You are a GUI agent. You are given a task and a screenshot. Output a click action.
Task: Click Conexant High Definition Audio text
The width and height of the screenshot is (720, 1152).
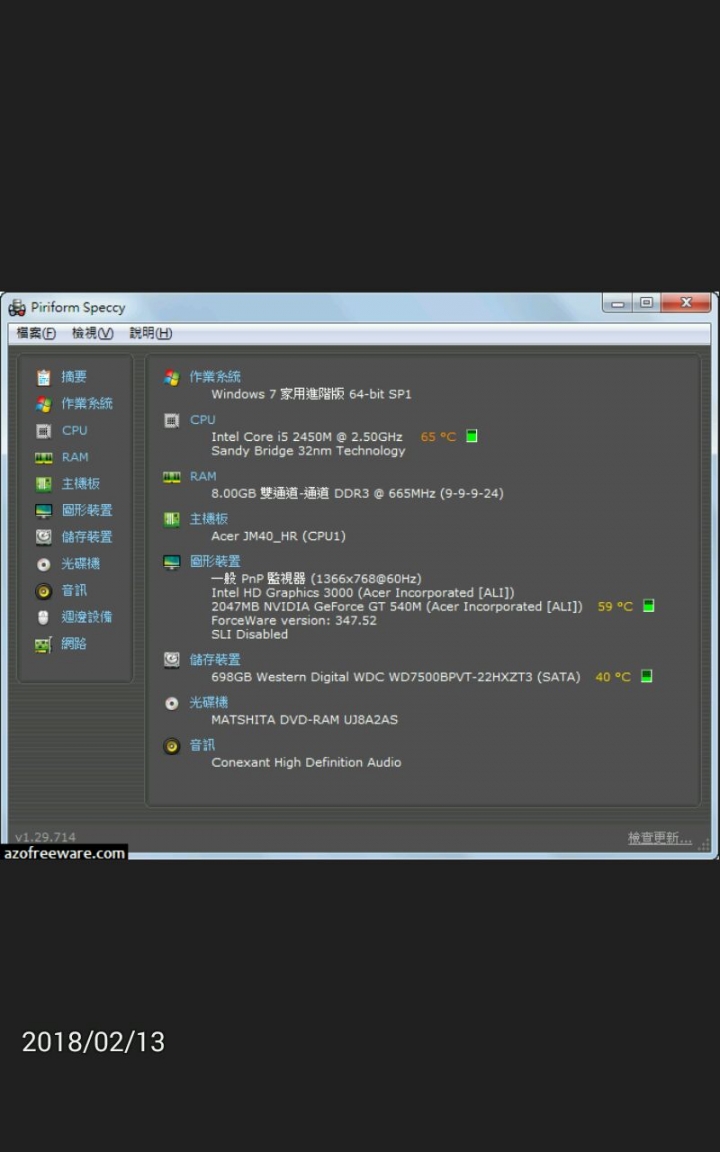click(x=306, y=763)
